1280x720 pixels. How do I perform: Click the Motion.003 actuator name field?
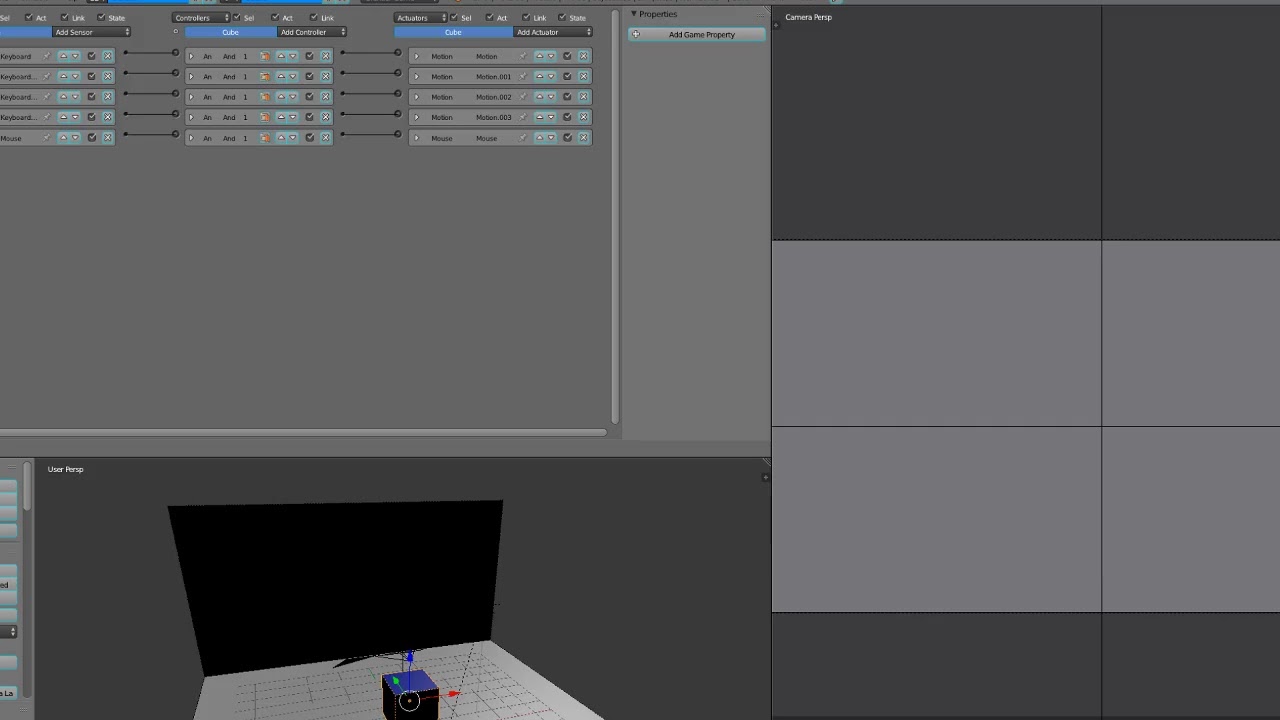coord(494,117)
